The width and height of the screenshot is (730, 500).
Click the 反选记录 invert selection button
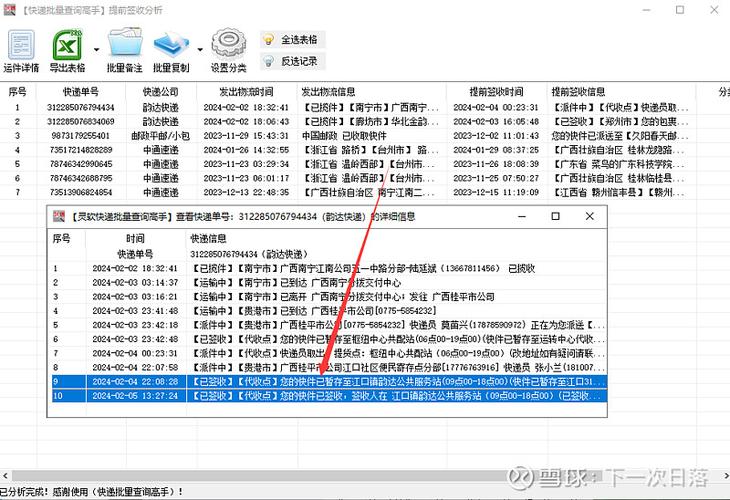(x=292, y=61)
